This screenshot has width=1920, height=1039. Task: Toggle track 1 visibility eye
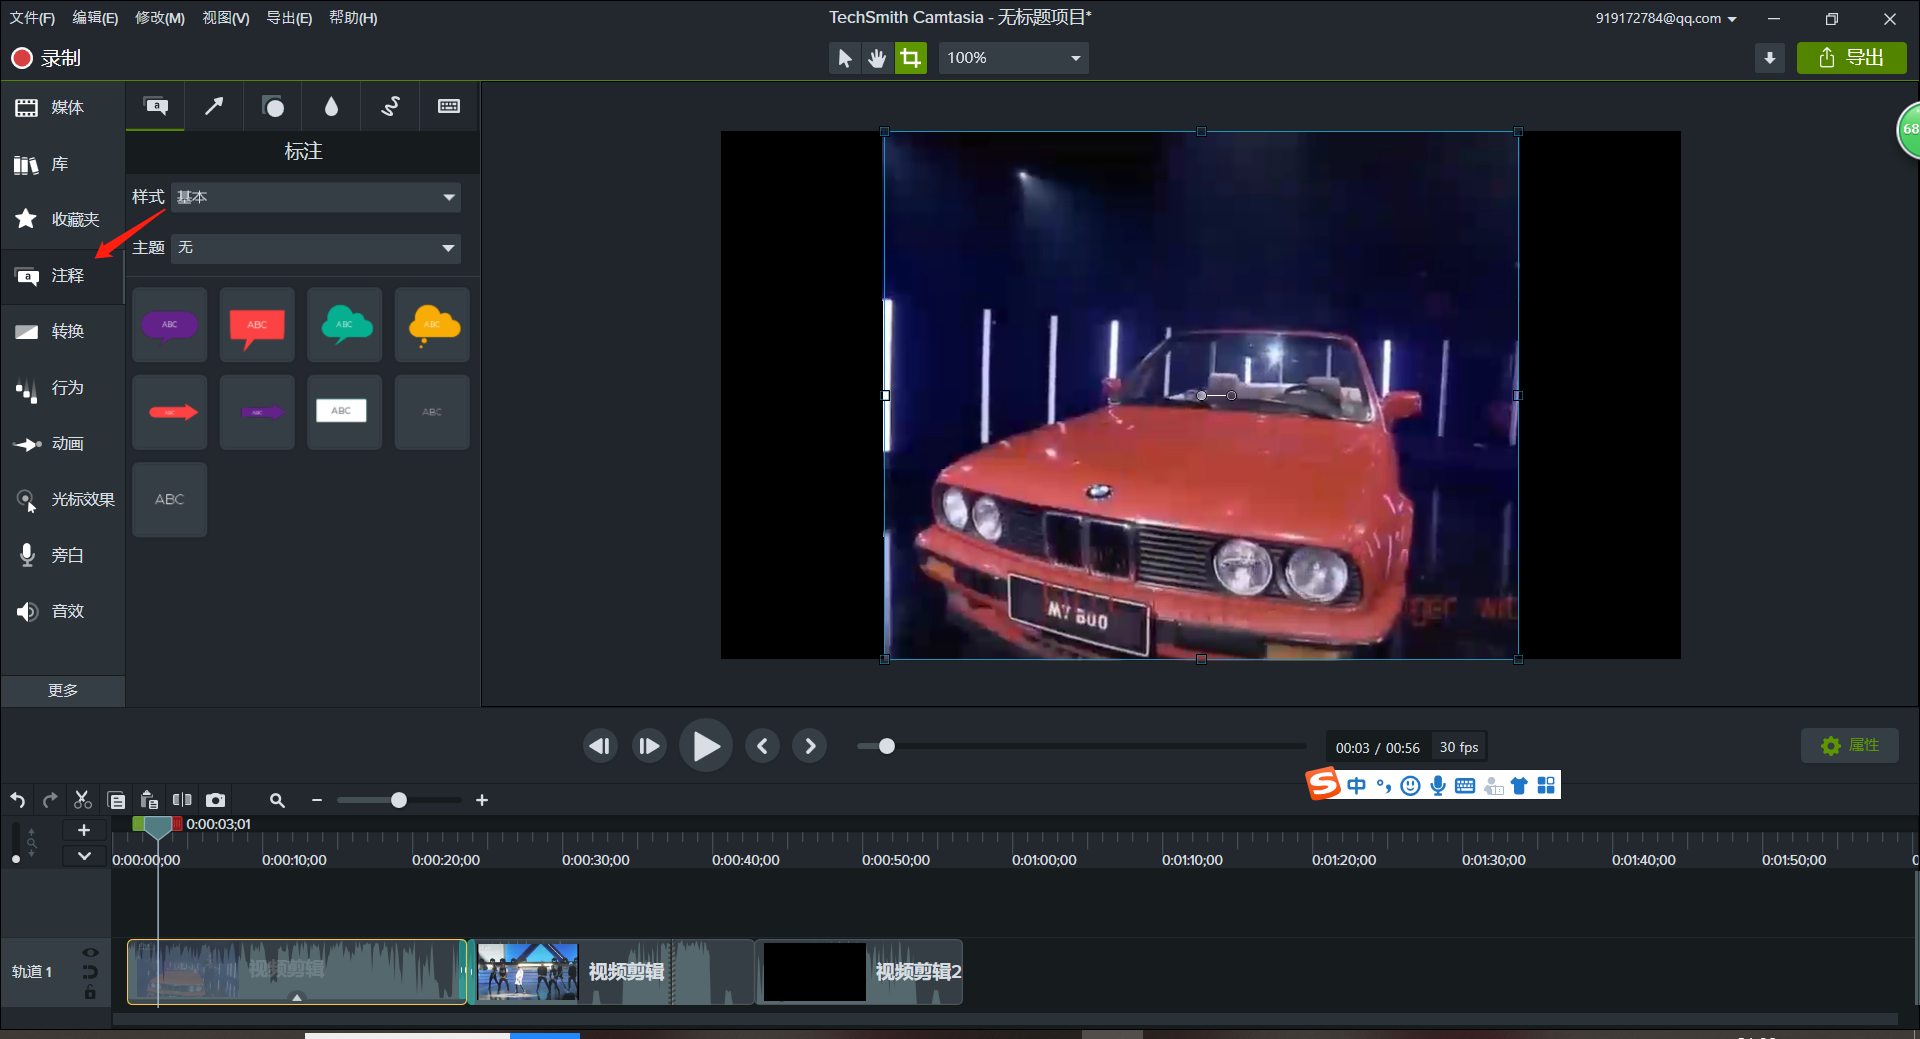pos(90,953)
